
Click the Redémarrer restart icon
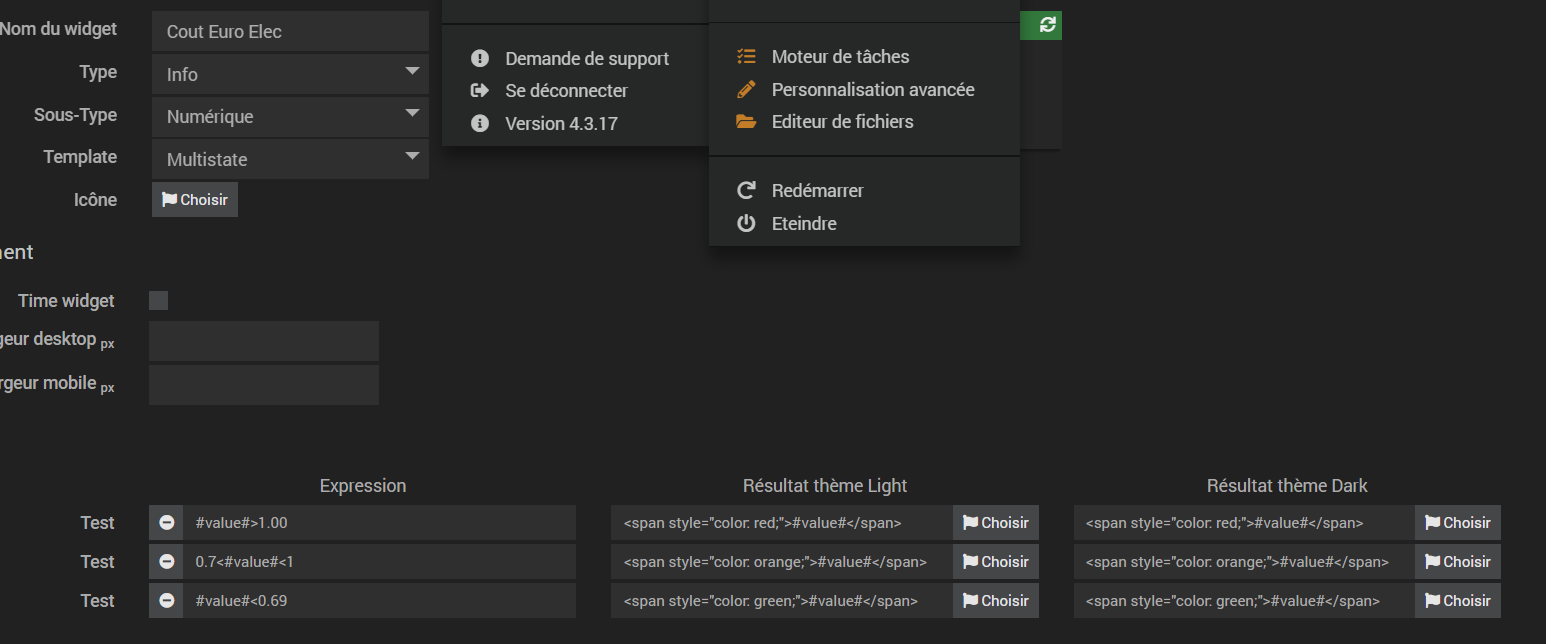pos(746,191)
